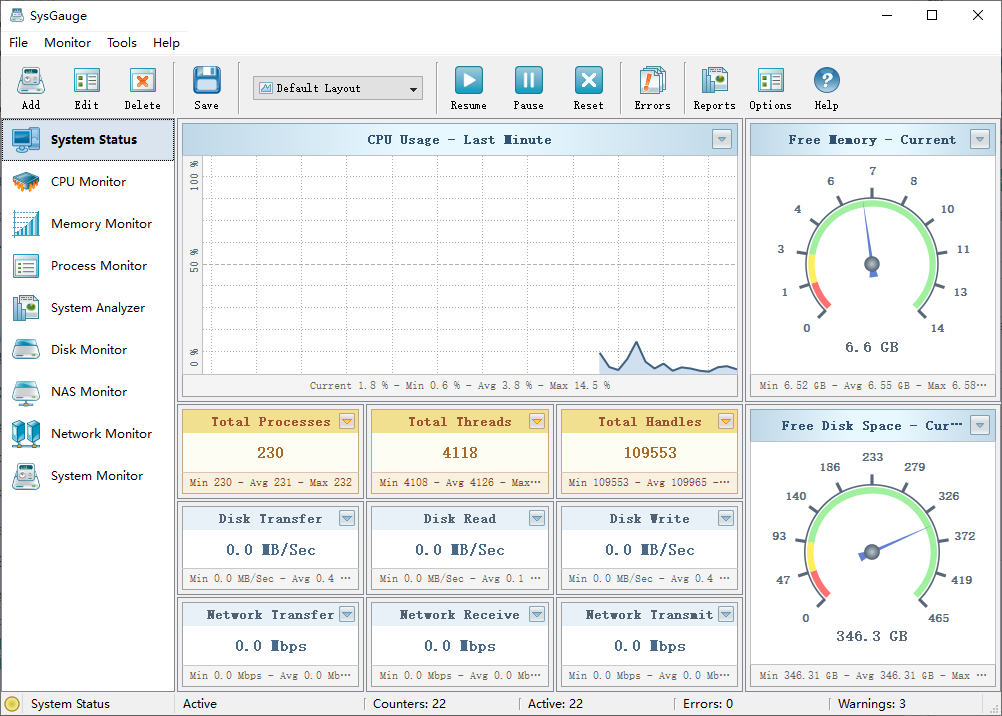Click the Min 346.31 GB disk statistics line
This screenshot has width=1002, height=716.
[873, 675]
